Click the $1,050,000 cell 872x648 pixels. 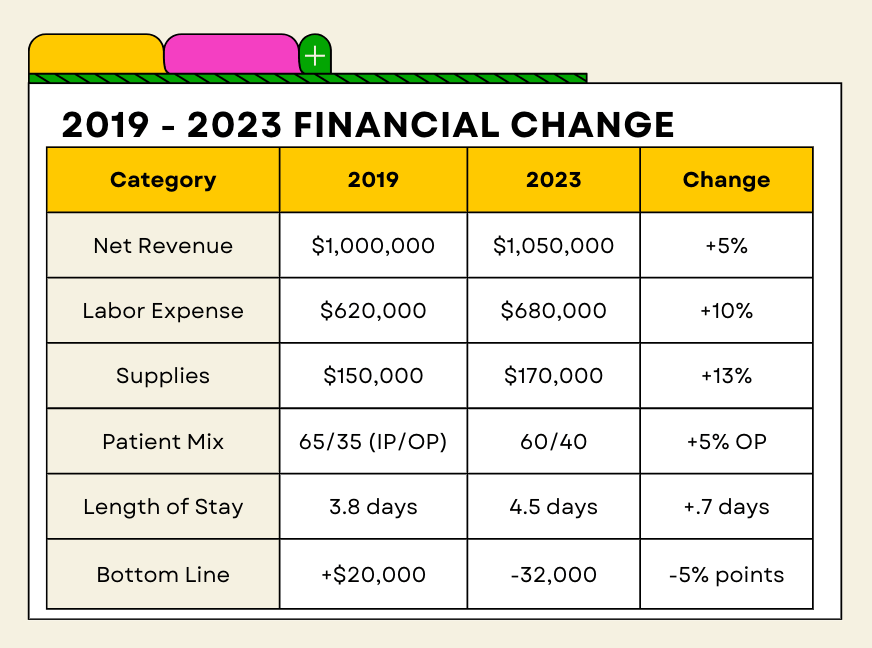[x=554, y=245]
